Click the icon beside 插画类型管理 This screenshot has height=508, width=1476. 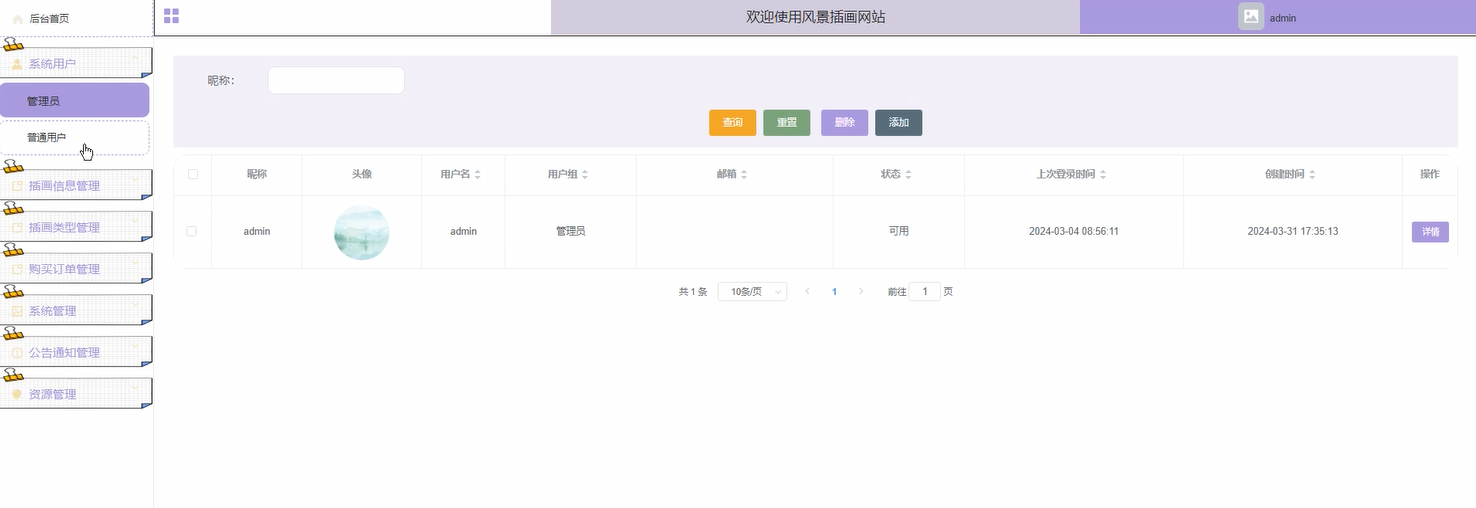pos(17,228)
